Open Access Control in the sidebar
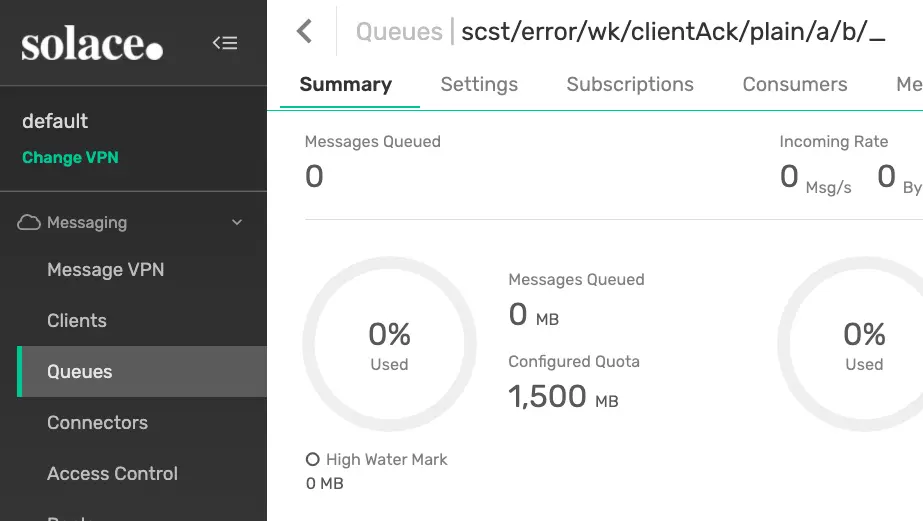This screenshot has height=521, width=923. pyautogui.click(x=112, y=474)
